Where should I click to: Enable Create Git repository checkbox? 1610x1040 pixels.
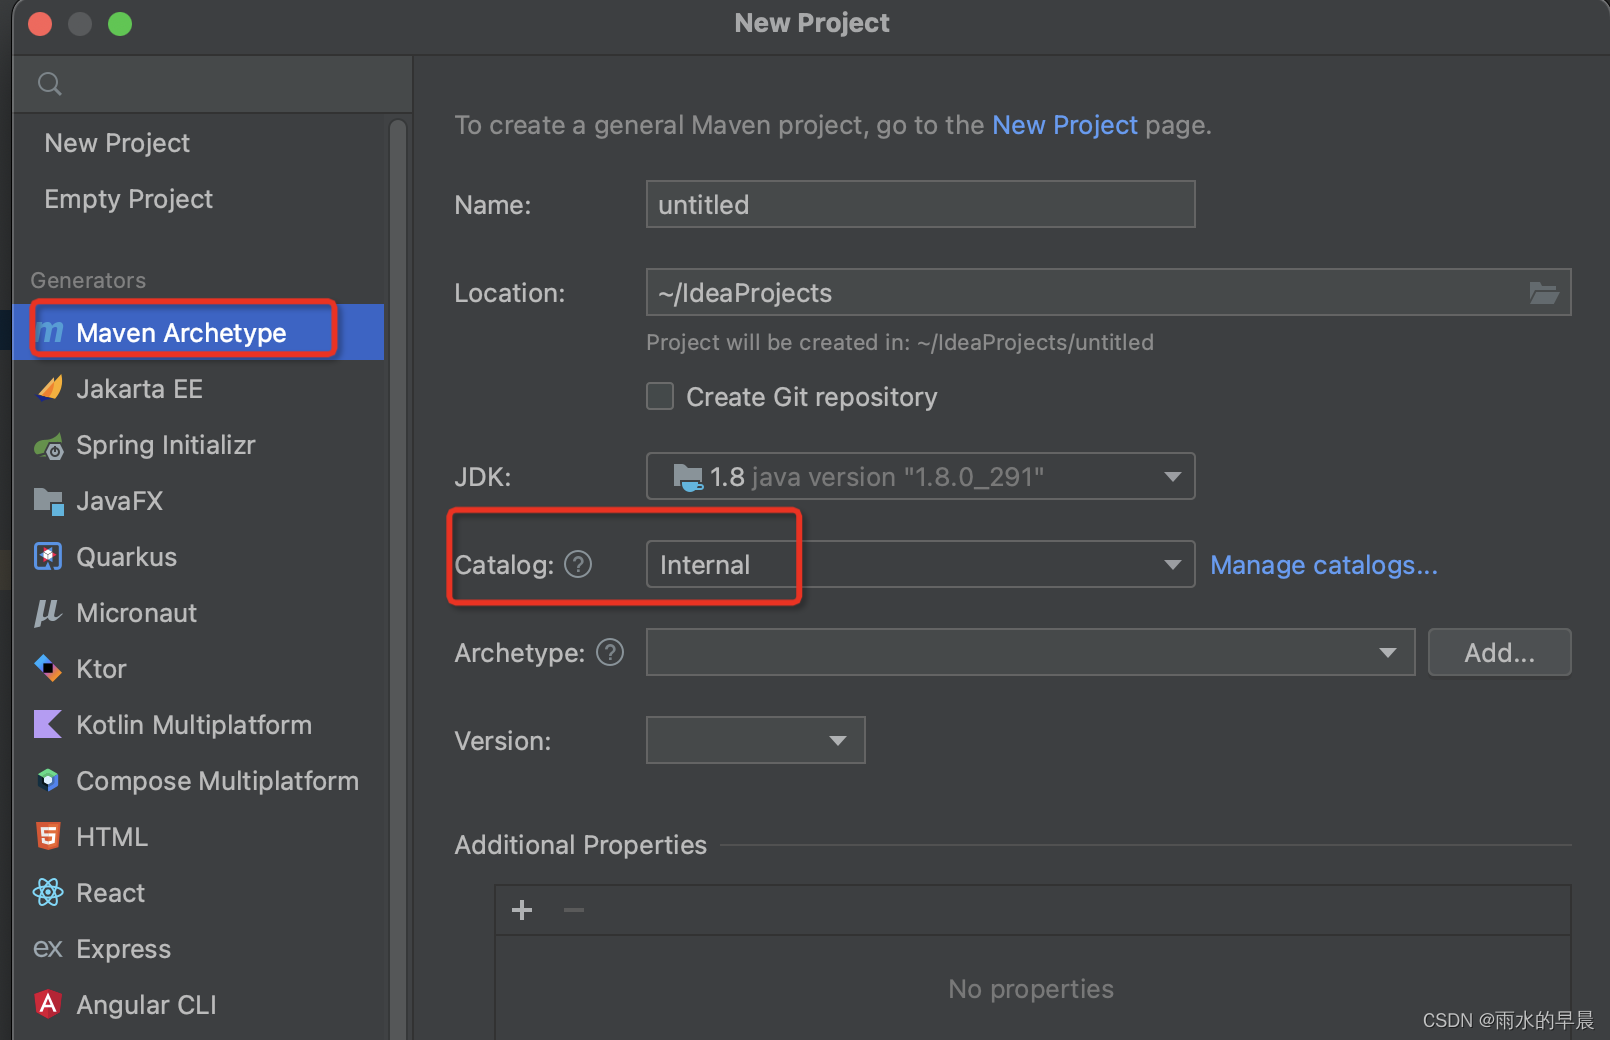660,396
